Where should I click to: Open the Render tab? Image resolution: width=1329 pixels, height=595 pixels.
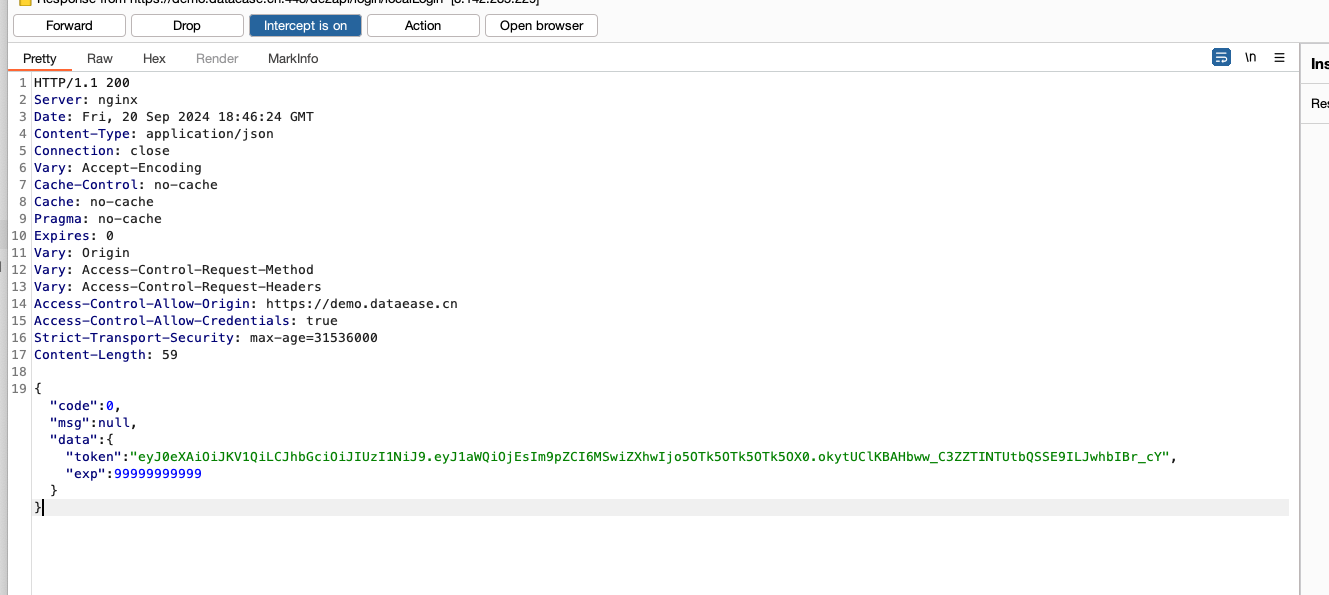(x=217, y=59)
